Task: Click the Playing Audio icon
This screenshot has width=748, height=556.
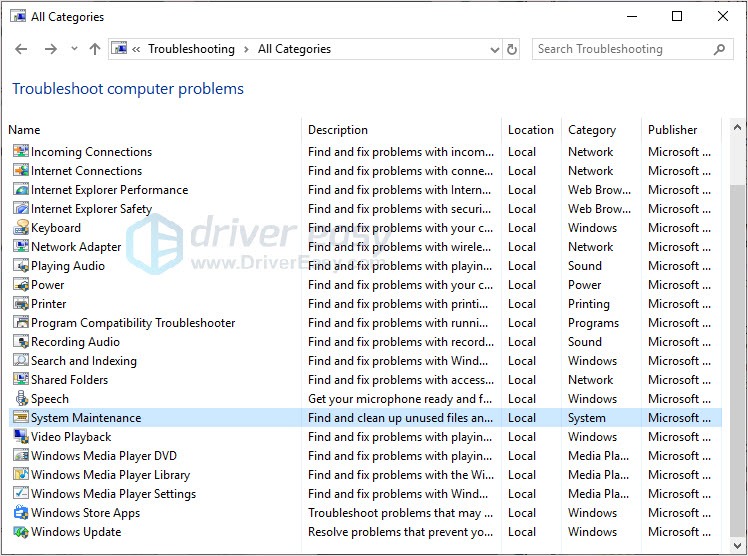Action: tap(21, 266)
